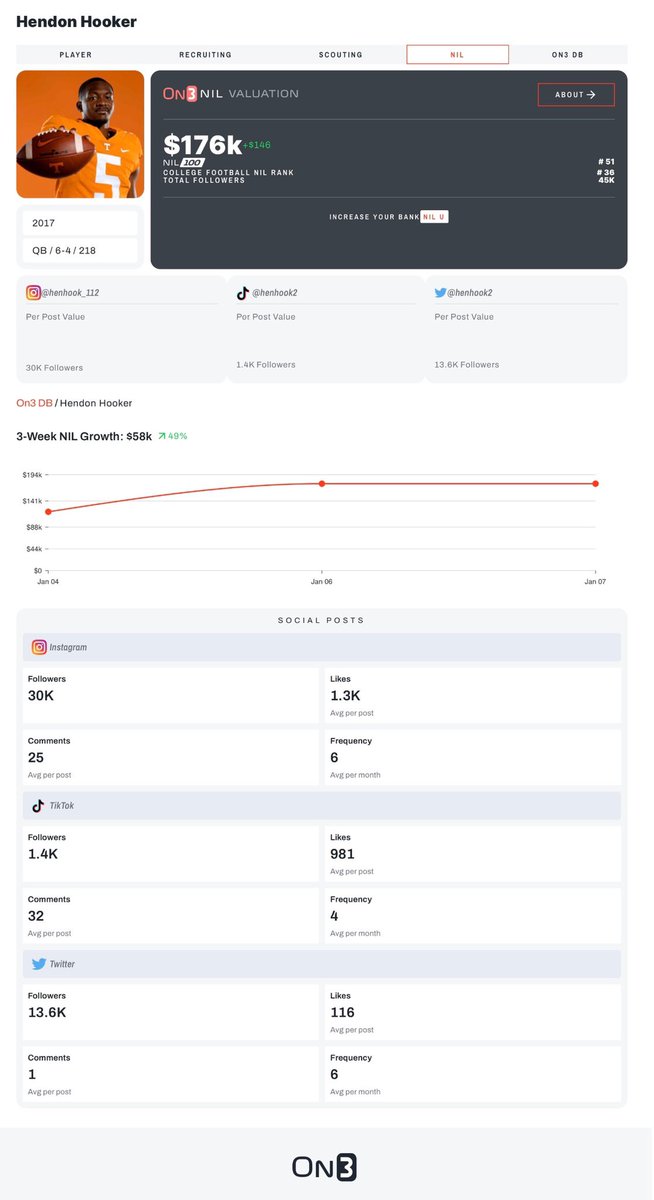Viewport: 654px width, 1200px height.
Task: Click the Twitter Followers 13.6K value
Action: point(47,1012)
